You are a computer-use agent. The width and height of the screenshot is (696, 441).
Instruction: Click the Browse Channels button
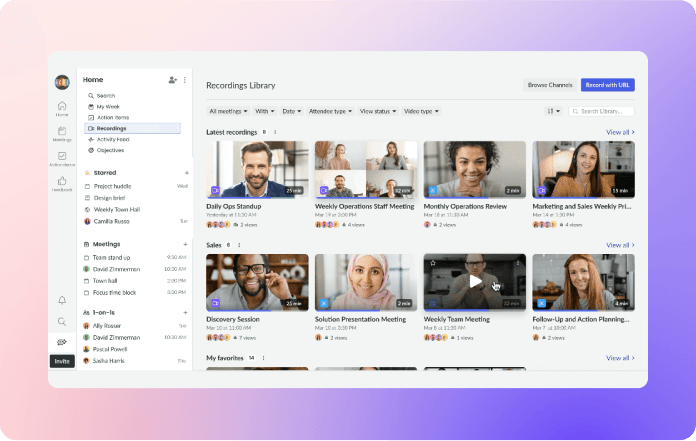pyautogui.click(x=550, y=85)
